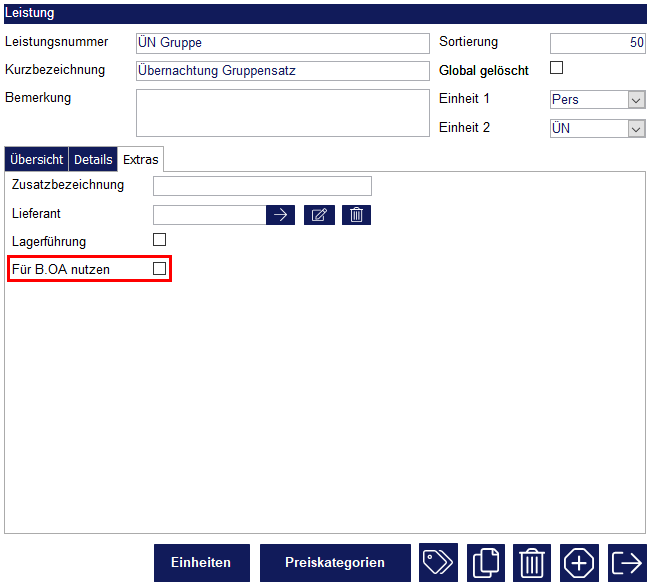Viewport: 651px width, 586px height.
Task: Click the add plus circle icon
Action: tap(579, 563)
